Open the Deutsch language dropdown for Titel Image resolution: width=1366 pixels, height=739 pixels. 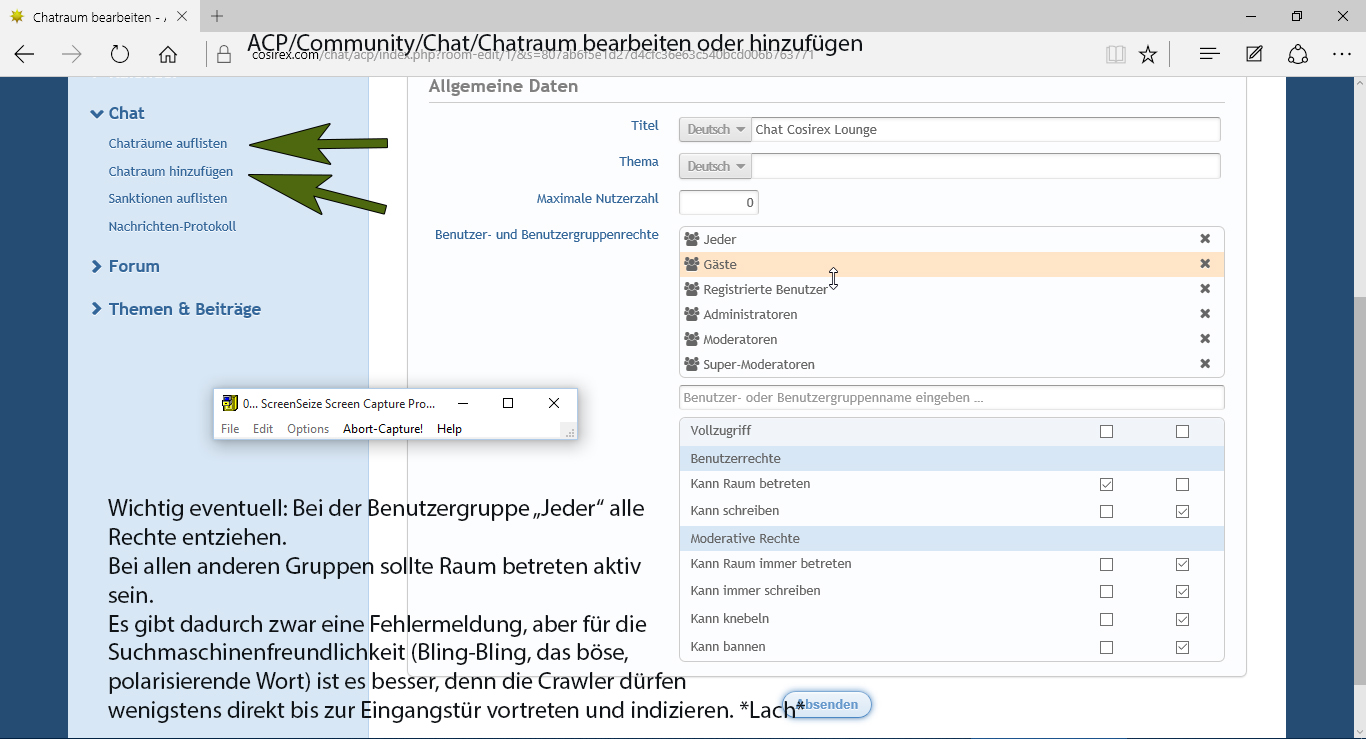(x=715, y=130)
